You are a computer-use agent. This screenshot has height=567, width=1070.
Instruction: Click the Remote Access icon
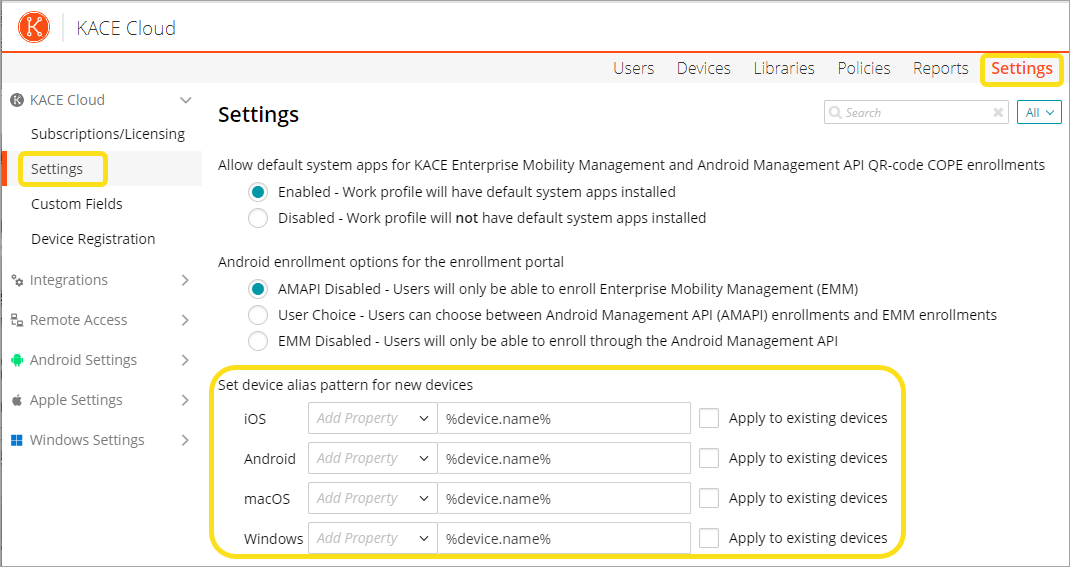(x=17, y=321)
